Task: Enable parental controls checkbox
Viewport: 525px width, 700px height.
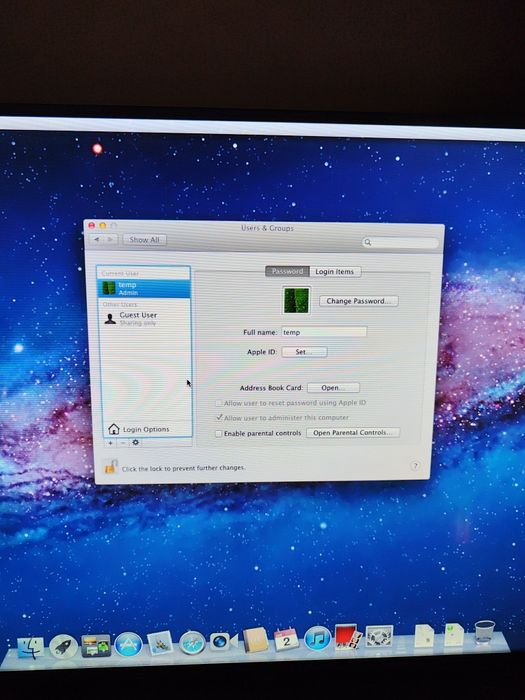Action: [x=218, y=433]
